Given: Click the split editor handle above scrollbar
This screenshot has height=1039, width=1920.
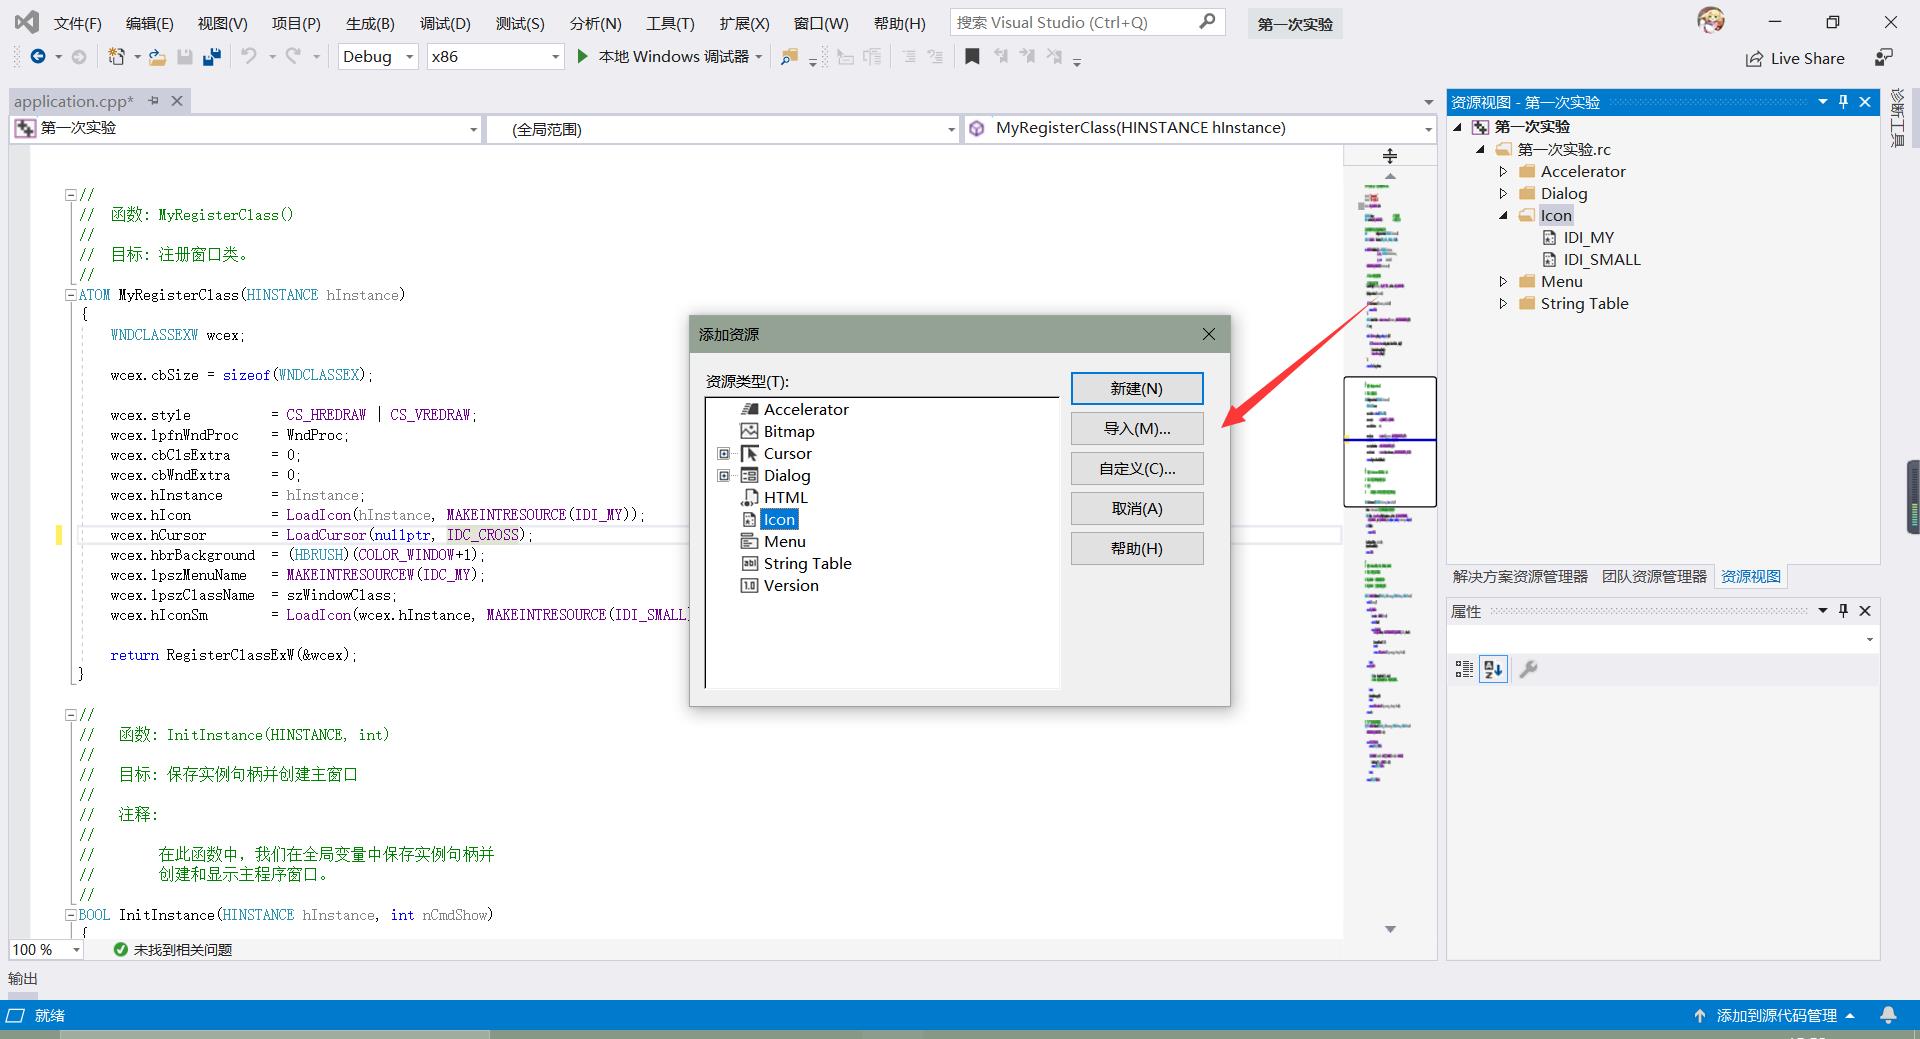Looking at the screenshot, I should (x=1390, y=156).
